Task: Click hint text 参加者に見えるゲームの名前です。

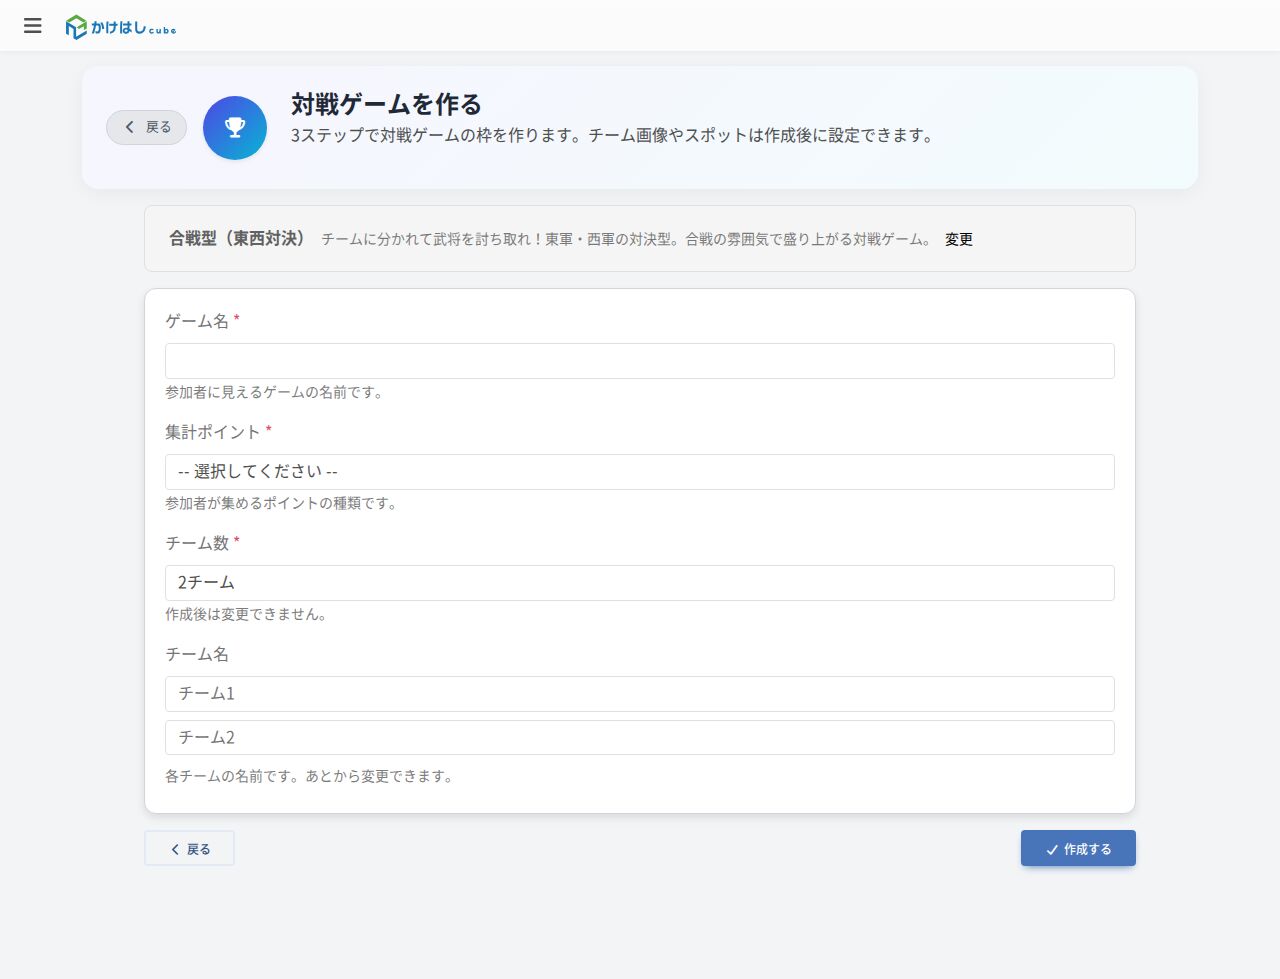Action: [276, 392]
